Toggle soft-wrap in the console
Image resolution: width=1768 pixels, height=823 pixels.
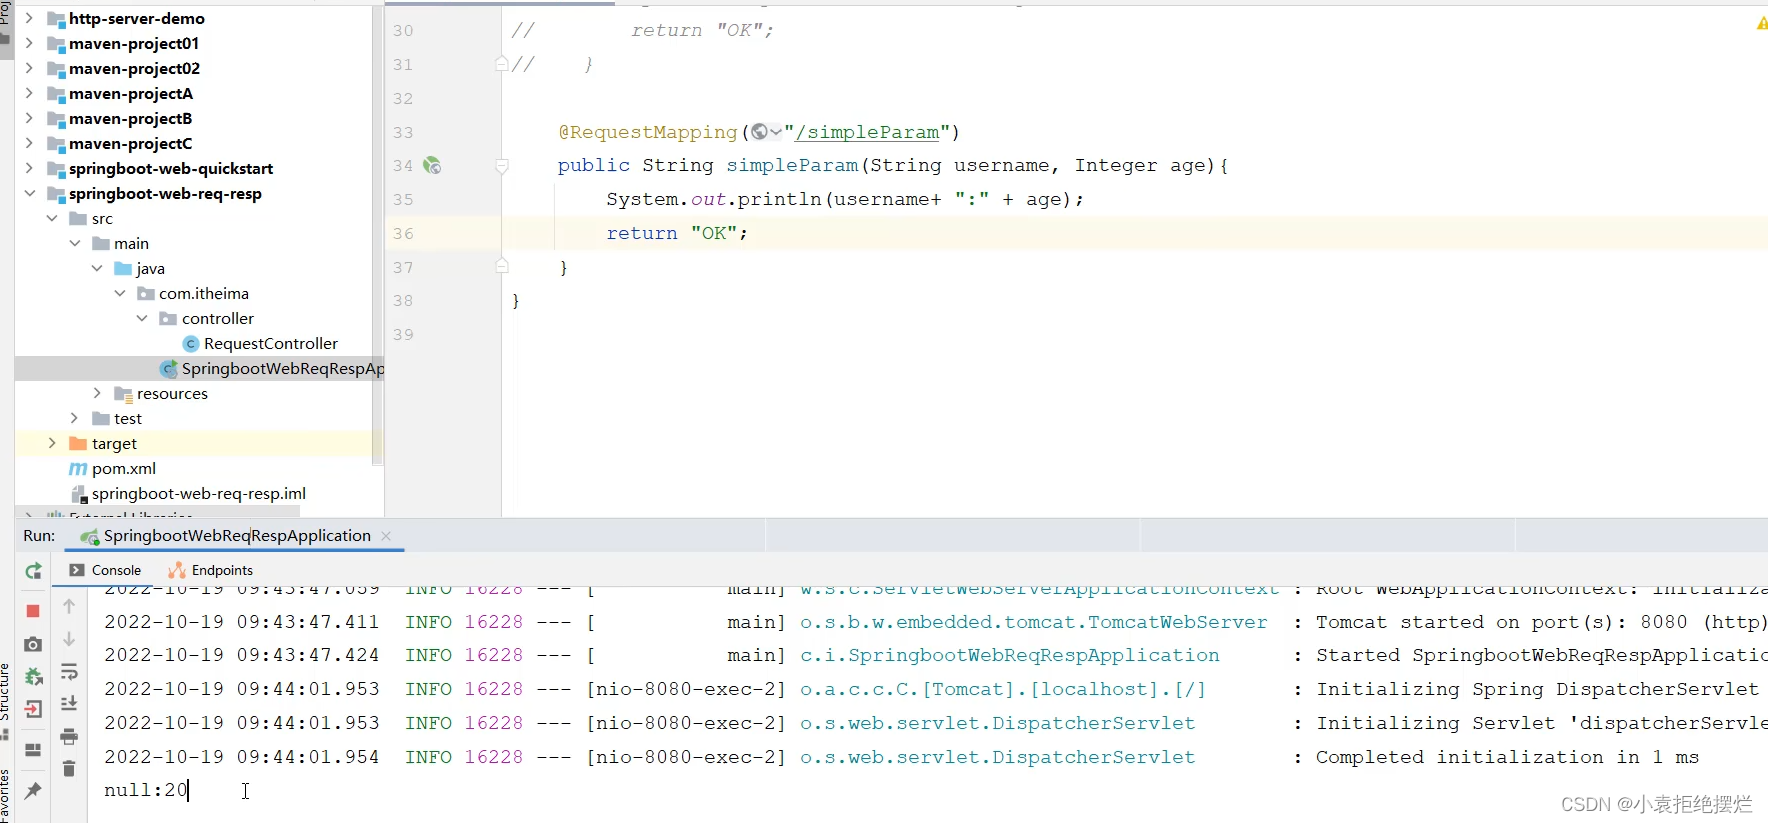tap(69, 671)
